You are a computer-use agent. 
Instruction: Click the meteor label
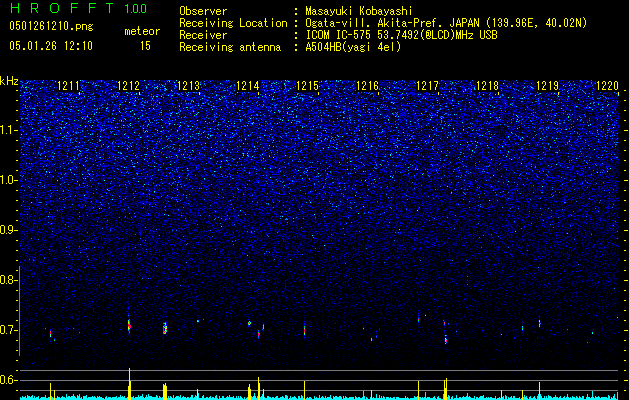(142, 31)
